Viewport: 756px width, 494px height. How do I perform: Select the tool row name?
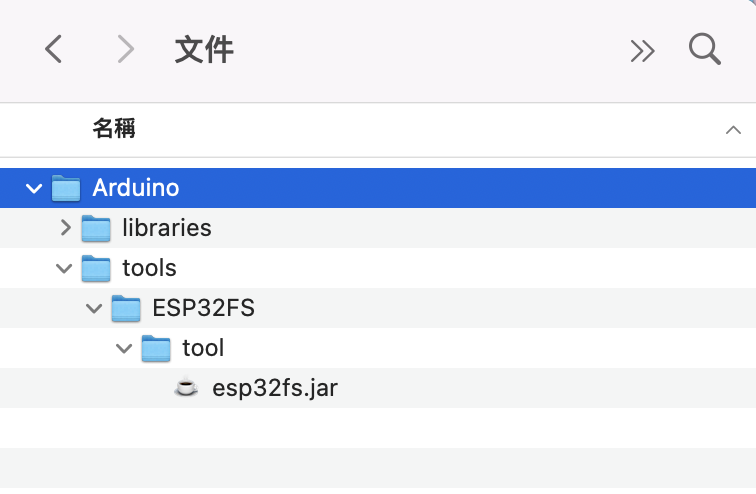203,348
